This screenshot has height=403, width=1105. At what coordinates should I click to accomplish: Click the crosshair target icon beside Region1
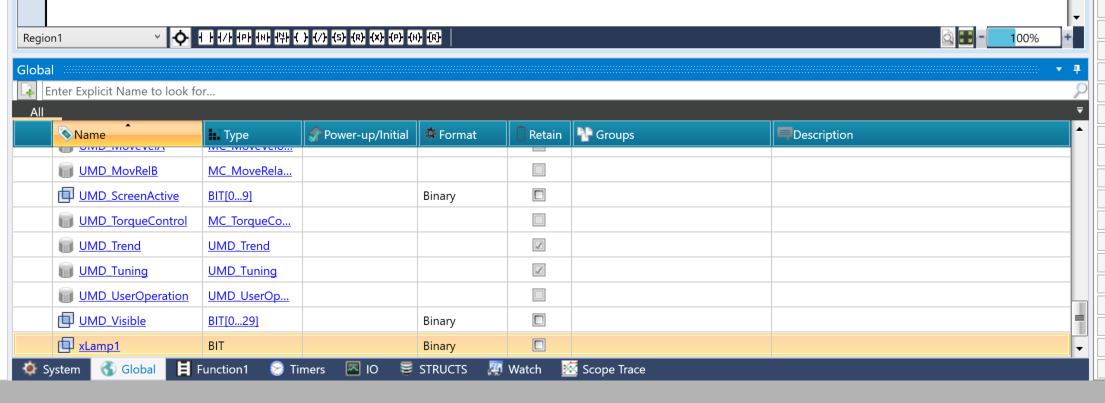coord(180,38)
